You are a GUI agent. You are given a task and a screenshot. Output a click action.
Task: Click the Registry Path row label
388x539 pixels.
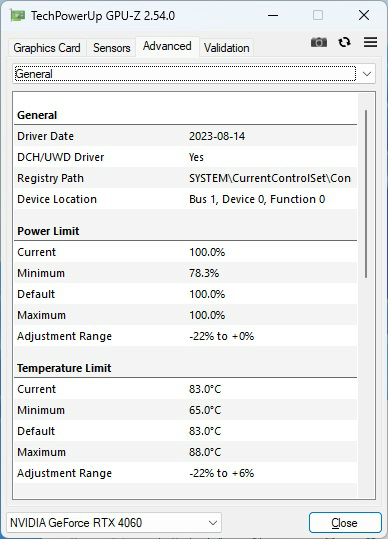pyautogui.click(x=51, y=178)
